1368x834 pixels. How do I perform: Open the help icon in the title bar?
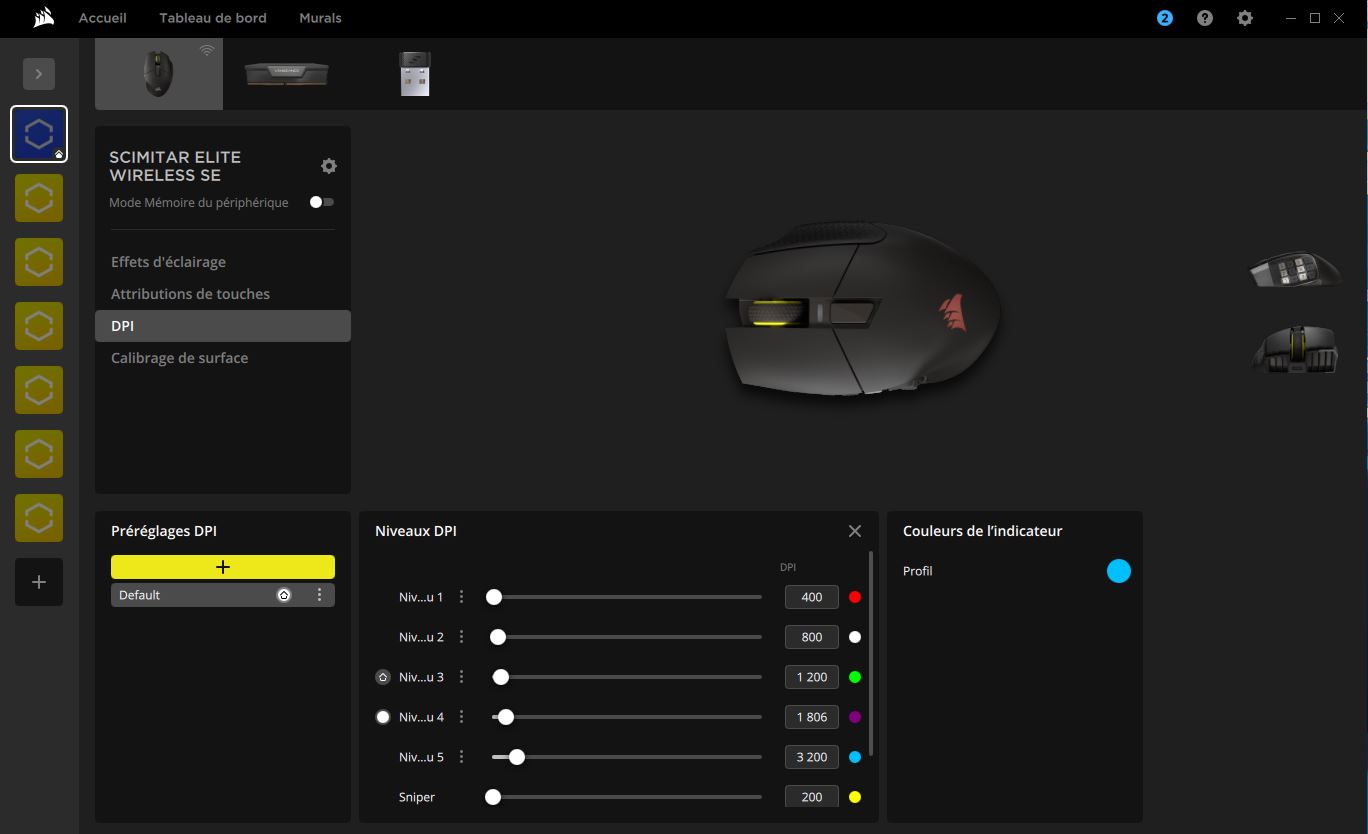(1204, 17)
